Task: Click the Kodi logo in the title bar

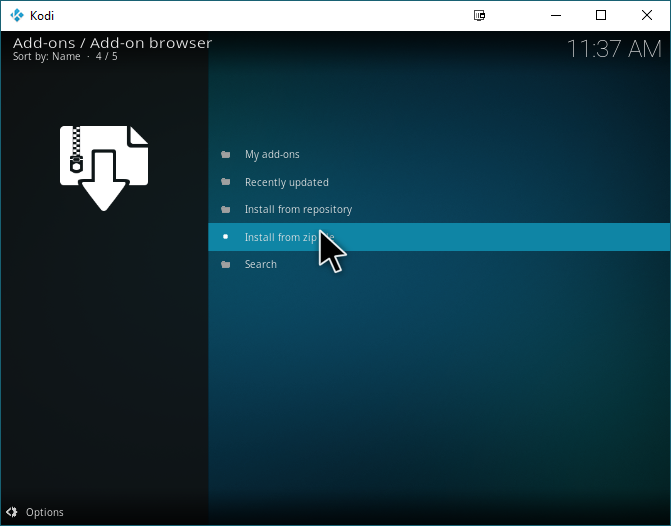Action: [17, 15]
